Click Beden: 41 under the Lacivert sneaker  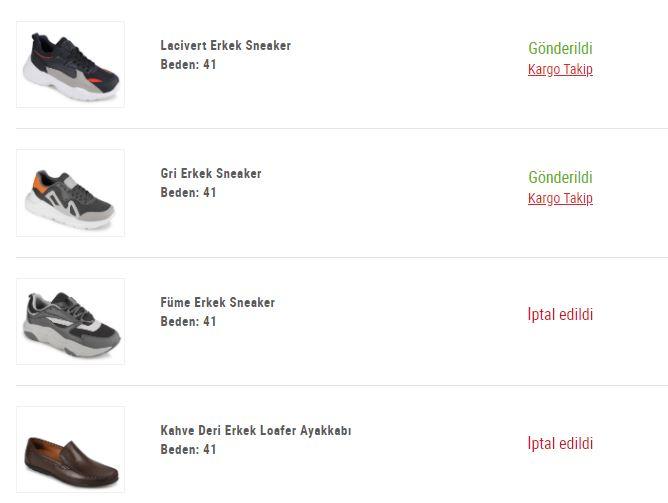188,65
